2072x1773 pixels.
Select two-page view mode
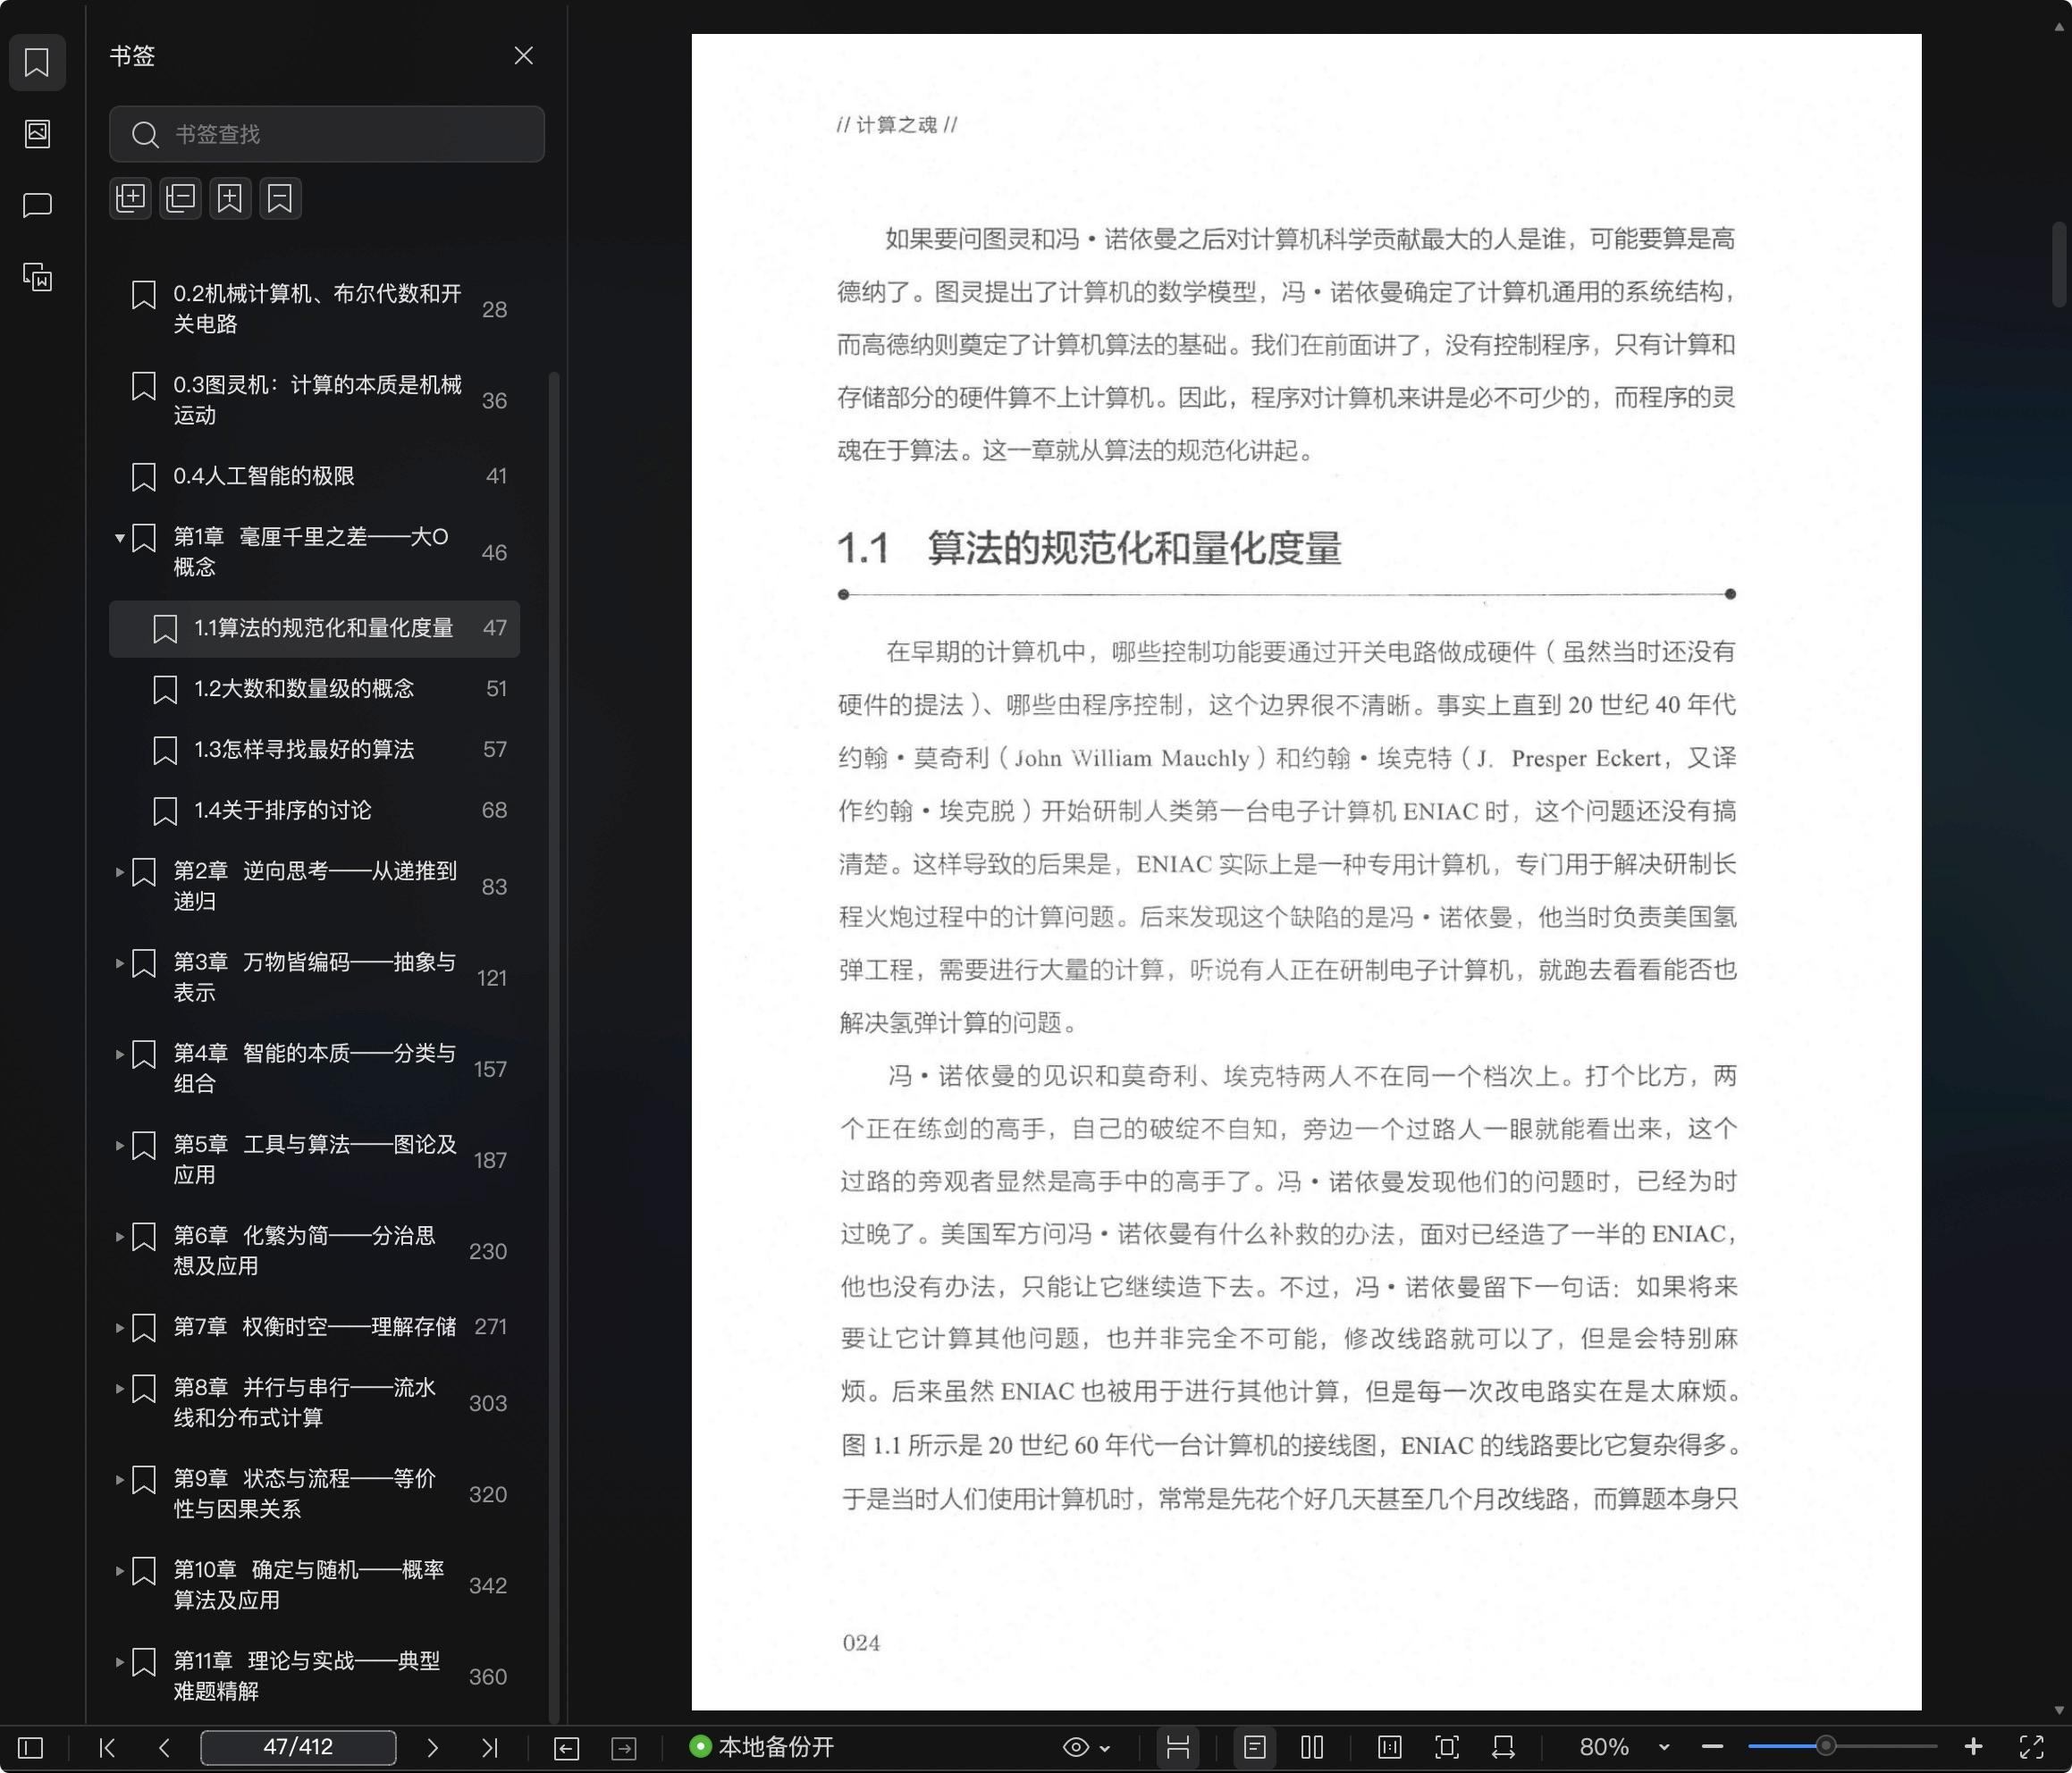pos(1312,1747)
